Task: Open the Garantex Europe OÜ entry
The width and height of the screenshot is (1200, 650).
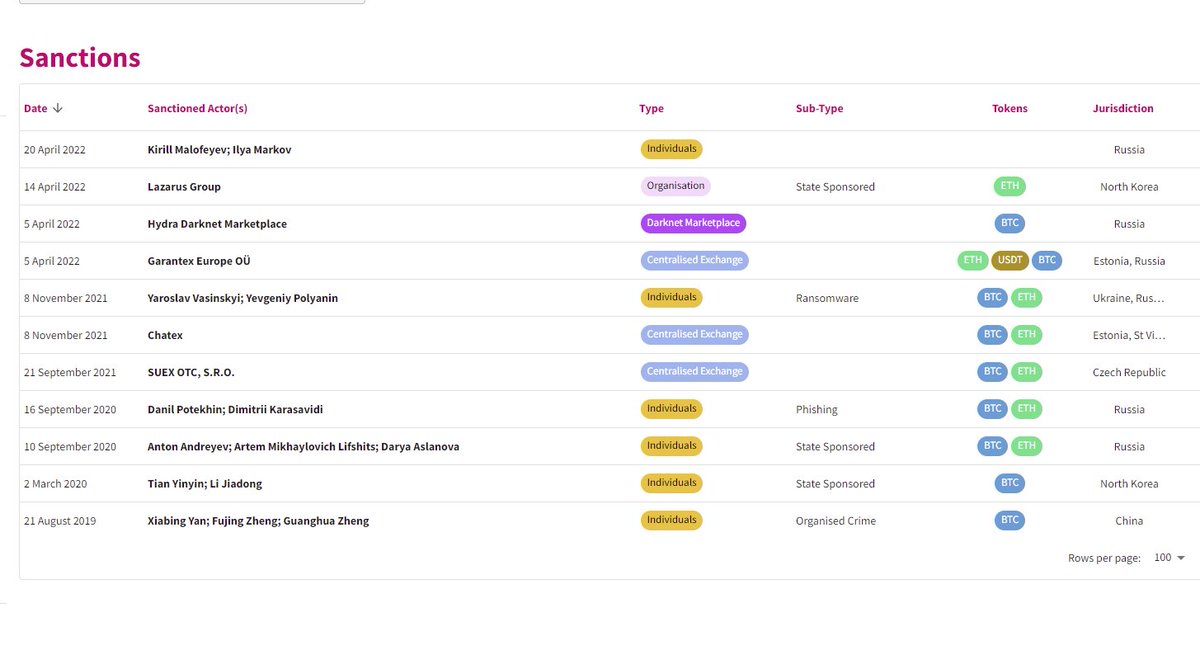Action: (199, 261)
